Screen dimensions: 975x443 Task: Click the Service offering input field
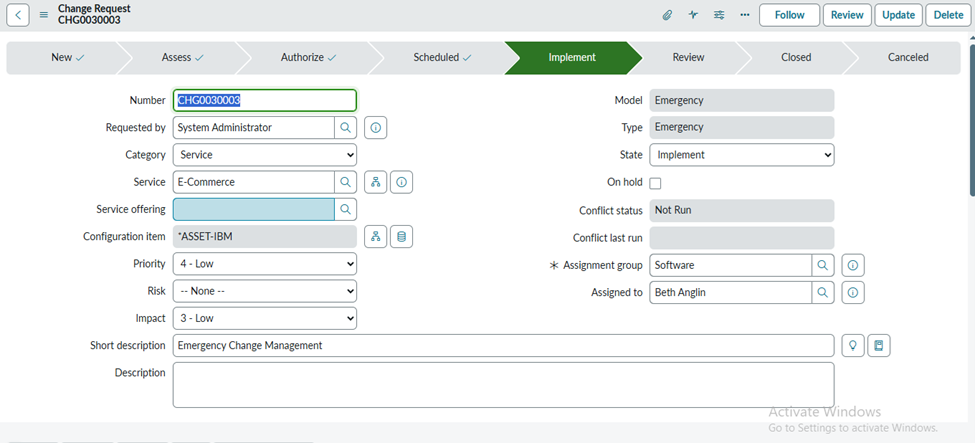tap(254, 209)
